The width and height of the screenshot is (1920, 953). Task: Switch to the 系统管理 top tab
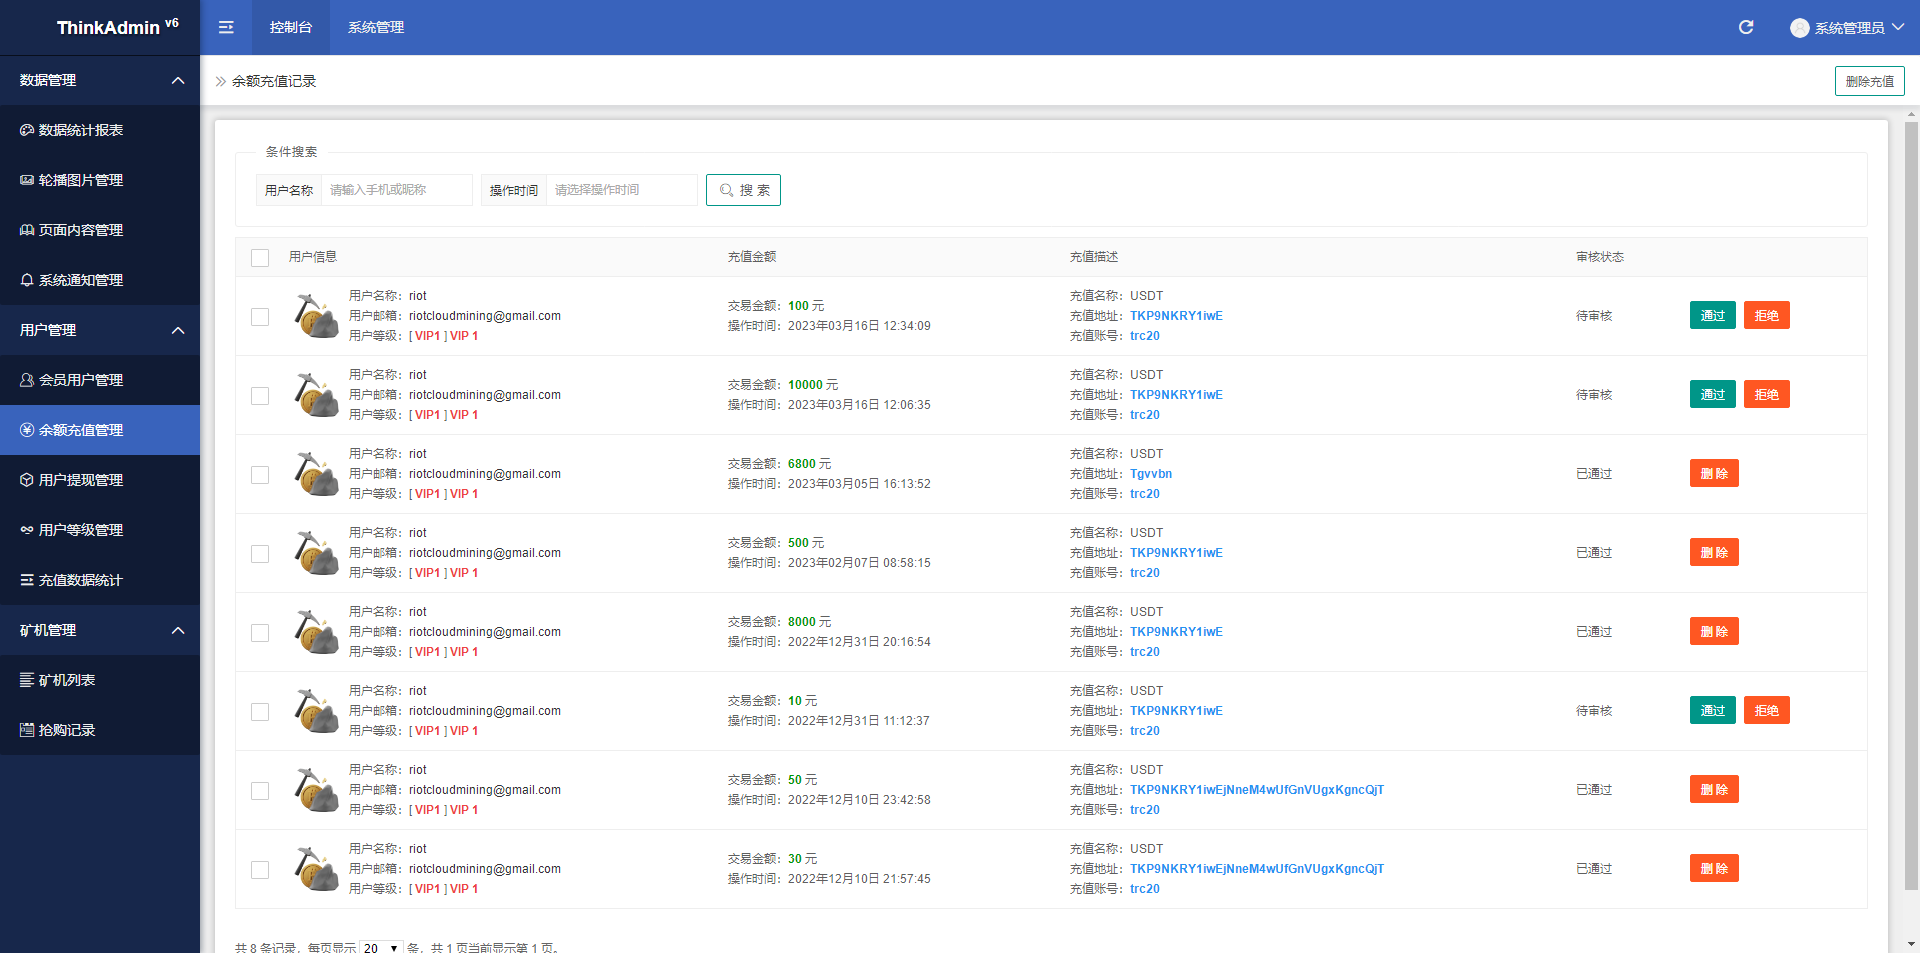[x=376, y=27]
